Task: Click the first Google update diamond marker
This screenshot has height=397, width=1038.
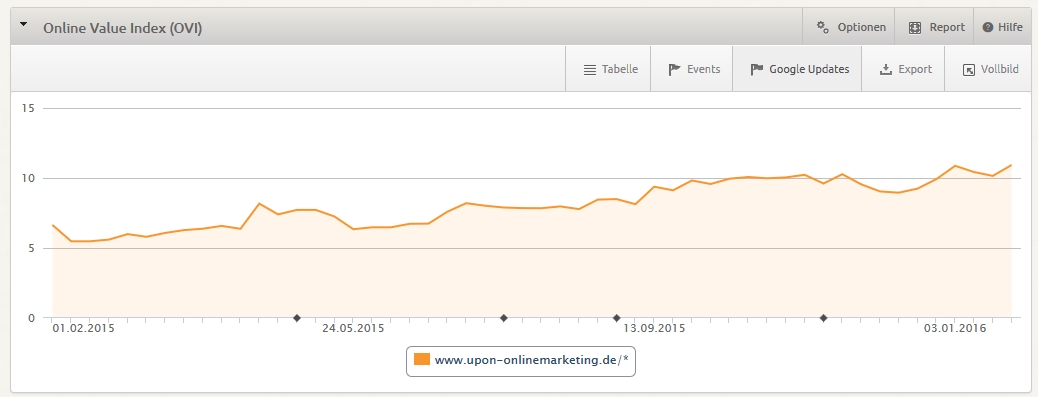Action: [x=297, y=318]
